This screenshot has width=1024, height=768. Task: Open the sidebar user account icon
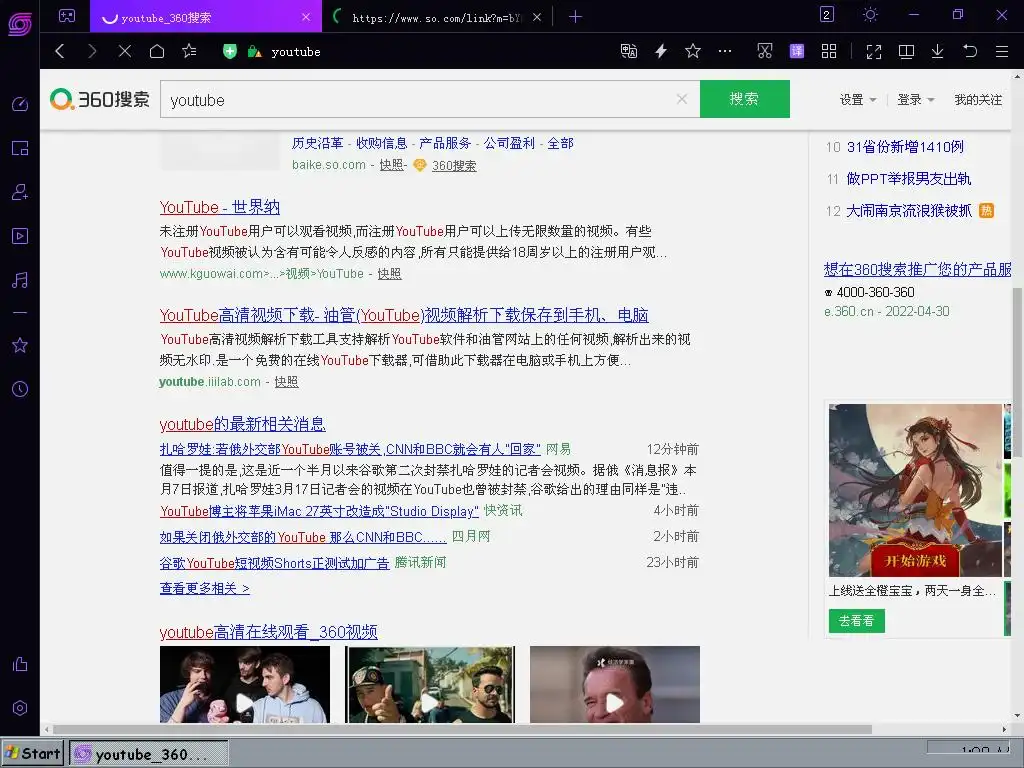20,192
